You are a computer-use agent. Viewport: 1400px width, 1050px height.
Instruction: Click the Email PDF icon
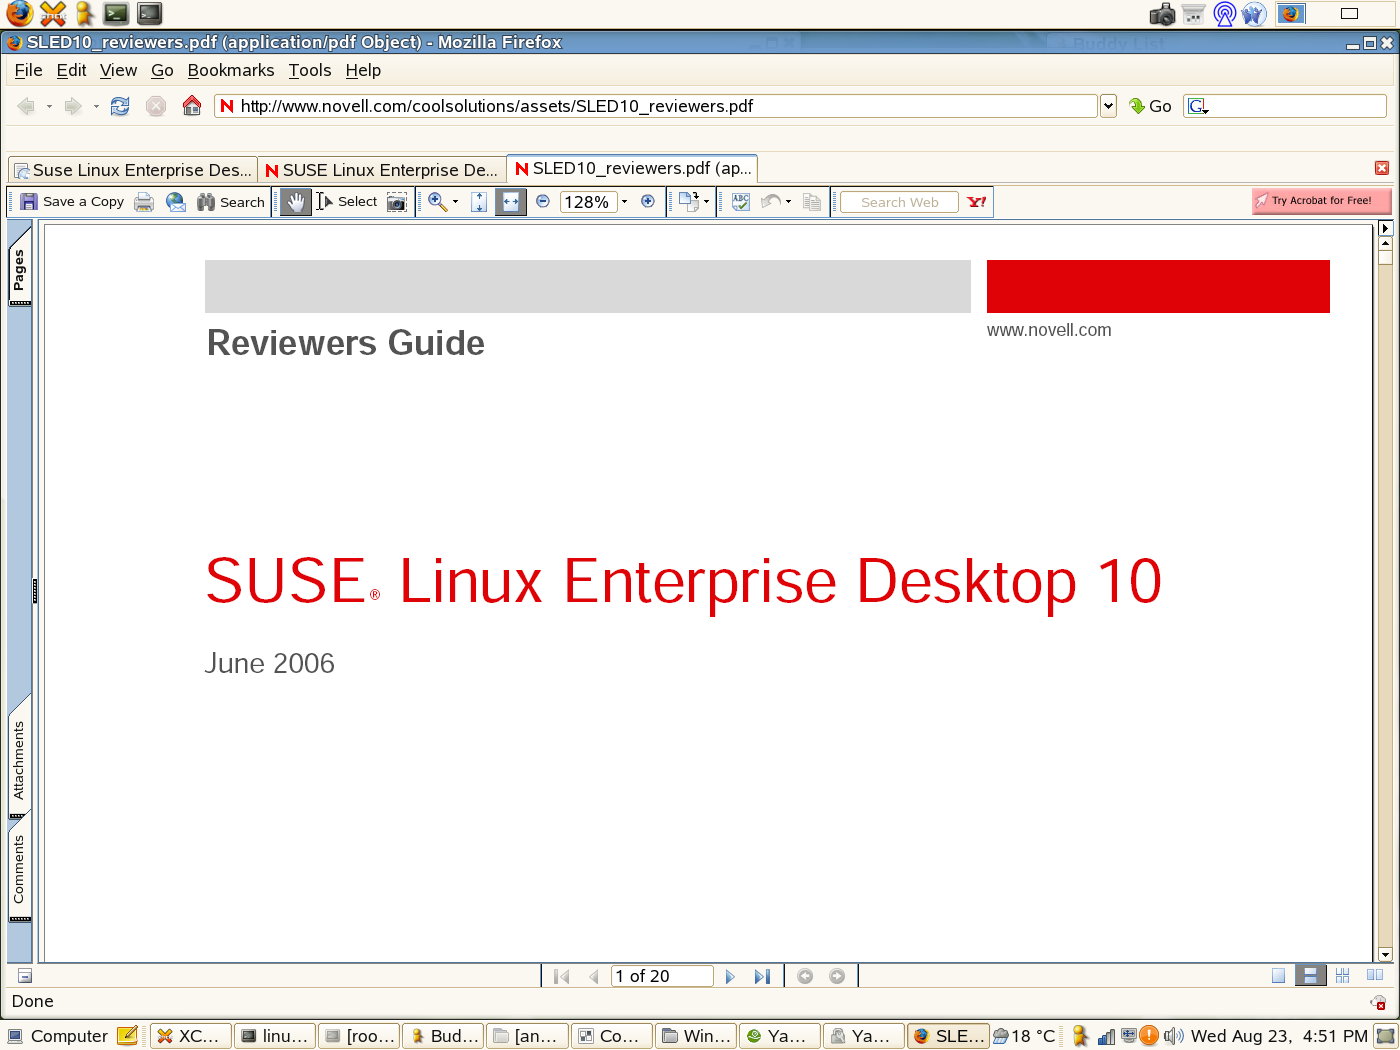pyautogui.click(x=176, y=202)
